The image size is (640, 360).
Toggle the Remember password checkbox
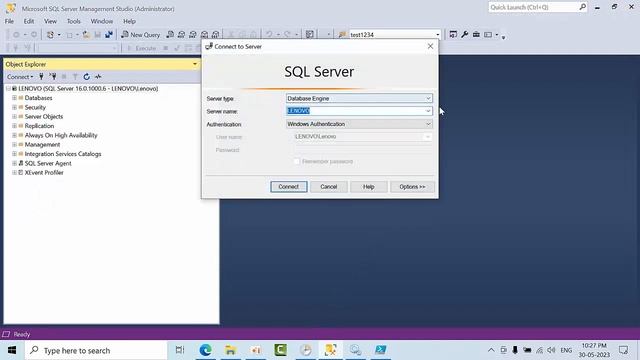point(297,161)
